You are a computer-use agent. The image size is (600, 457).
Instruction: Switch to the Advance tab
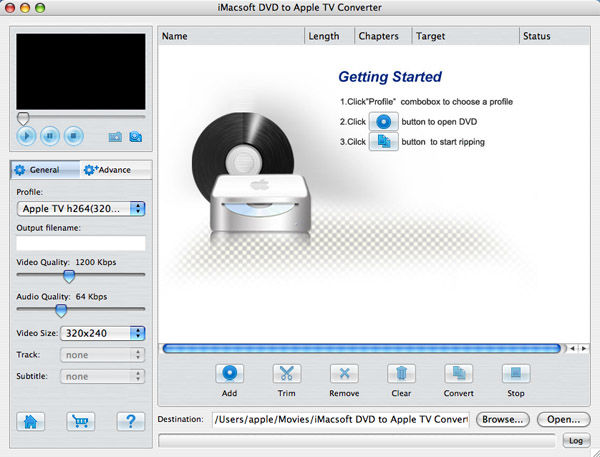116,170
